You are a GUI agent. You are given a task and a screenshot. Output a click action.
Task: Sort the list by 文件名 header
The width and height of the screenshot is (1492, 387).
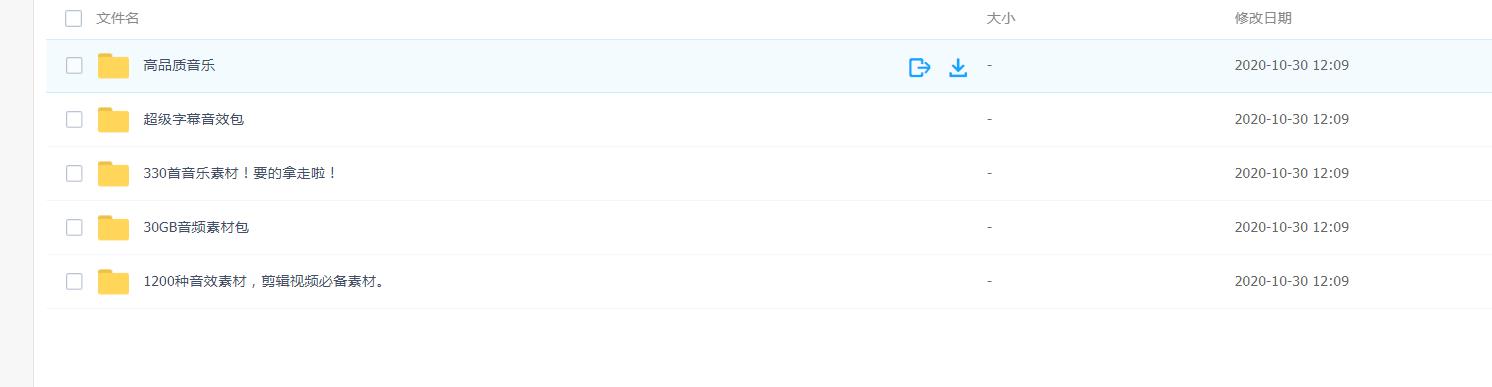118,18
